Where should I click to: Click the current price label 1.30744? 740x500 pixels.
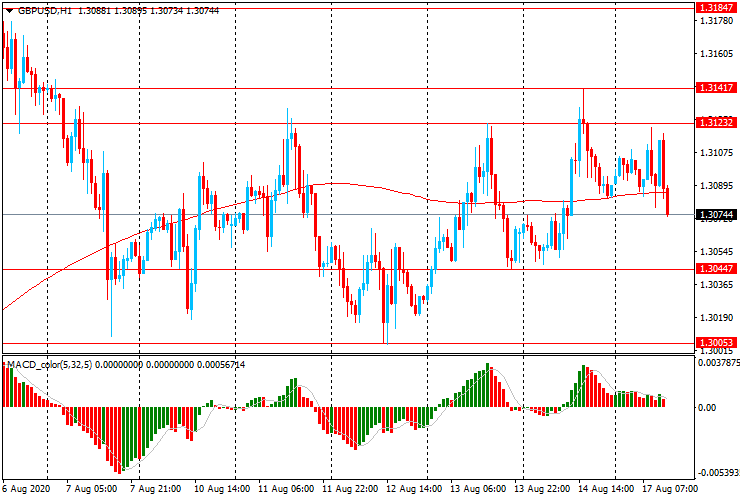(716, 215)
